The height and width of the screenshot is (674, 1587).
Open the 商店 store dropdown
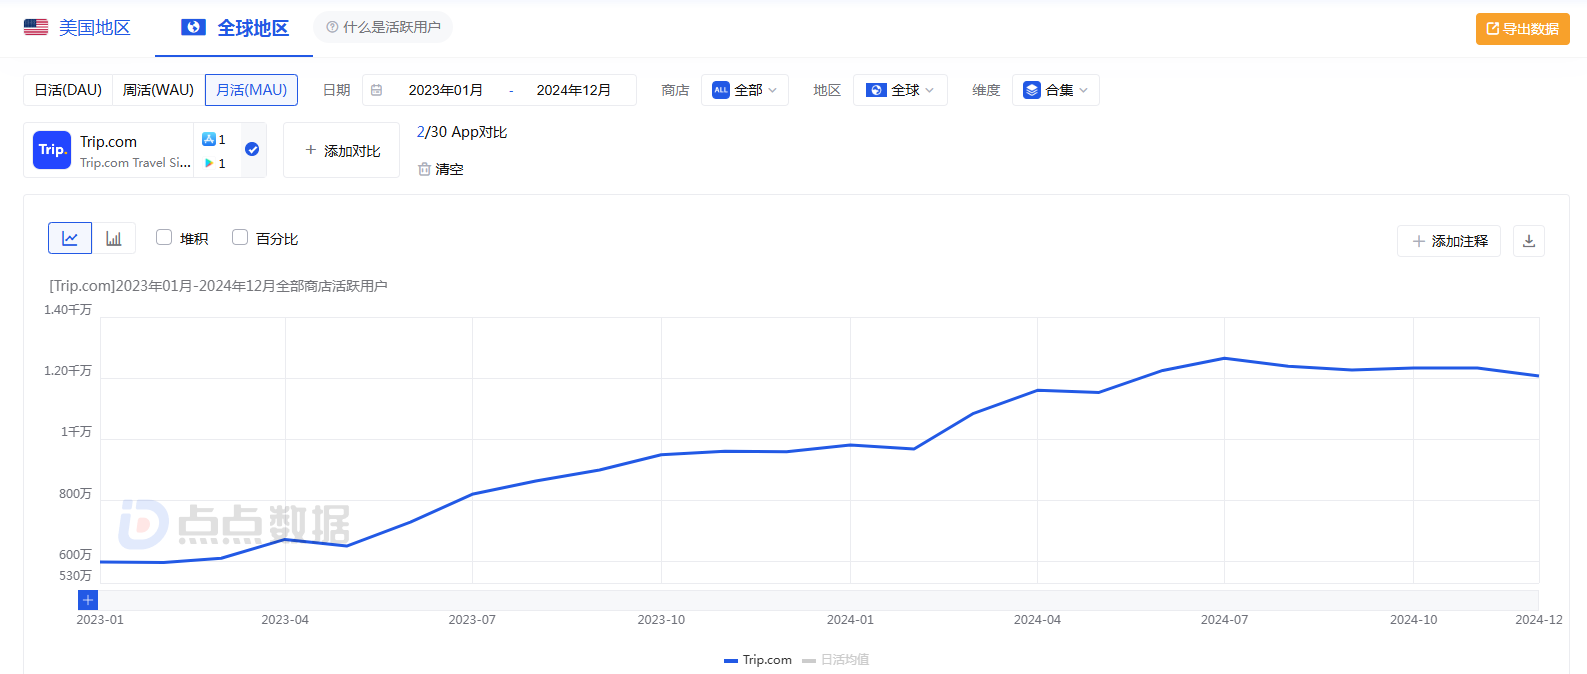click(x=745, y=90)
